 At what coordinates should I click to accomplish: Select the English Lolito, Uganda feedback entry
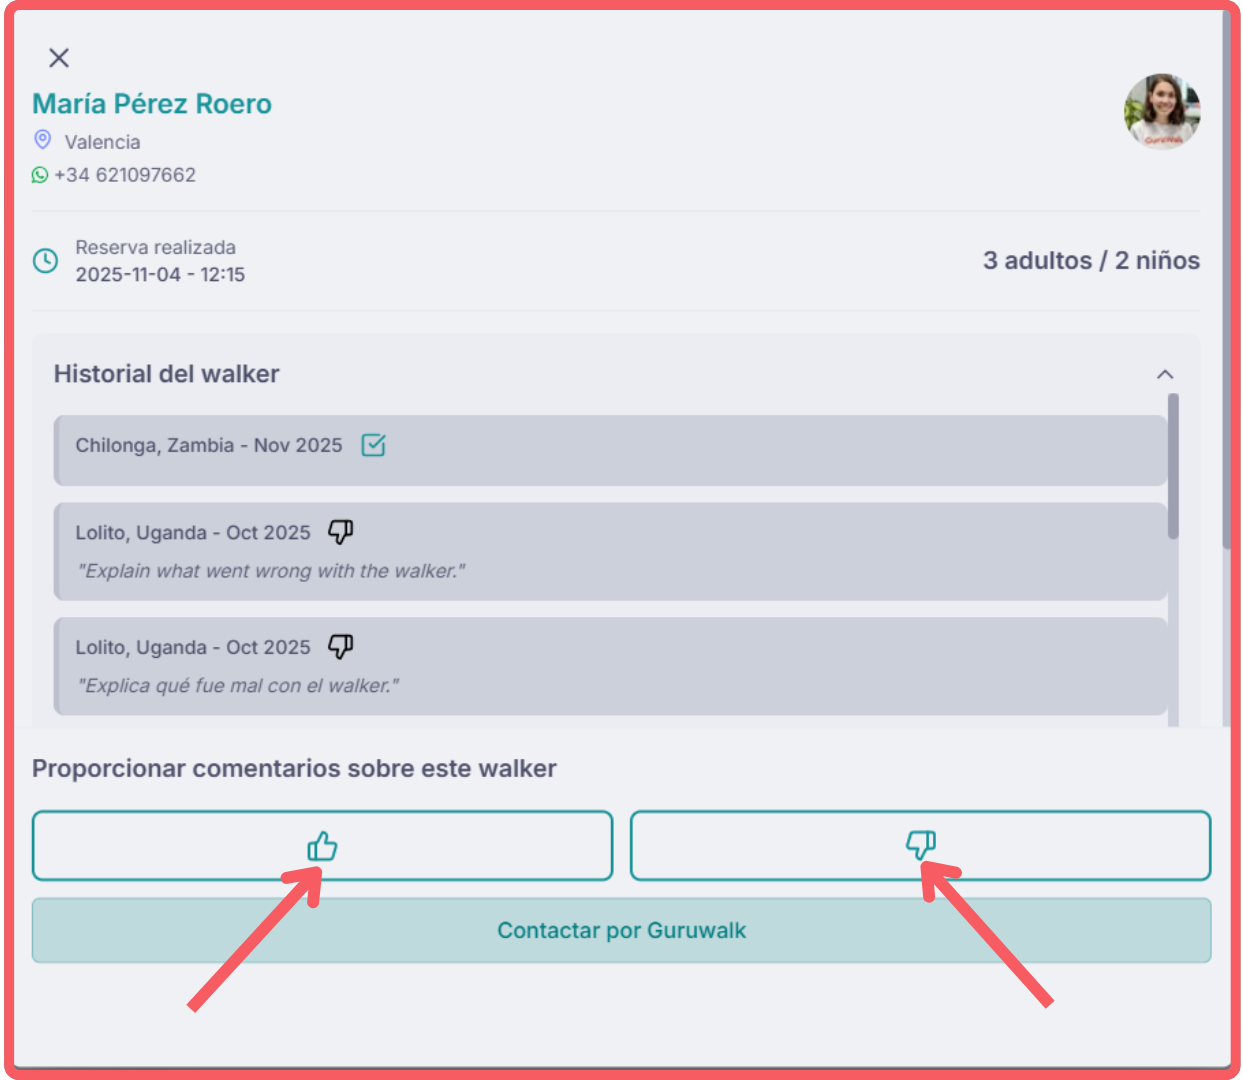tap(610, 552)
